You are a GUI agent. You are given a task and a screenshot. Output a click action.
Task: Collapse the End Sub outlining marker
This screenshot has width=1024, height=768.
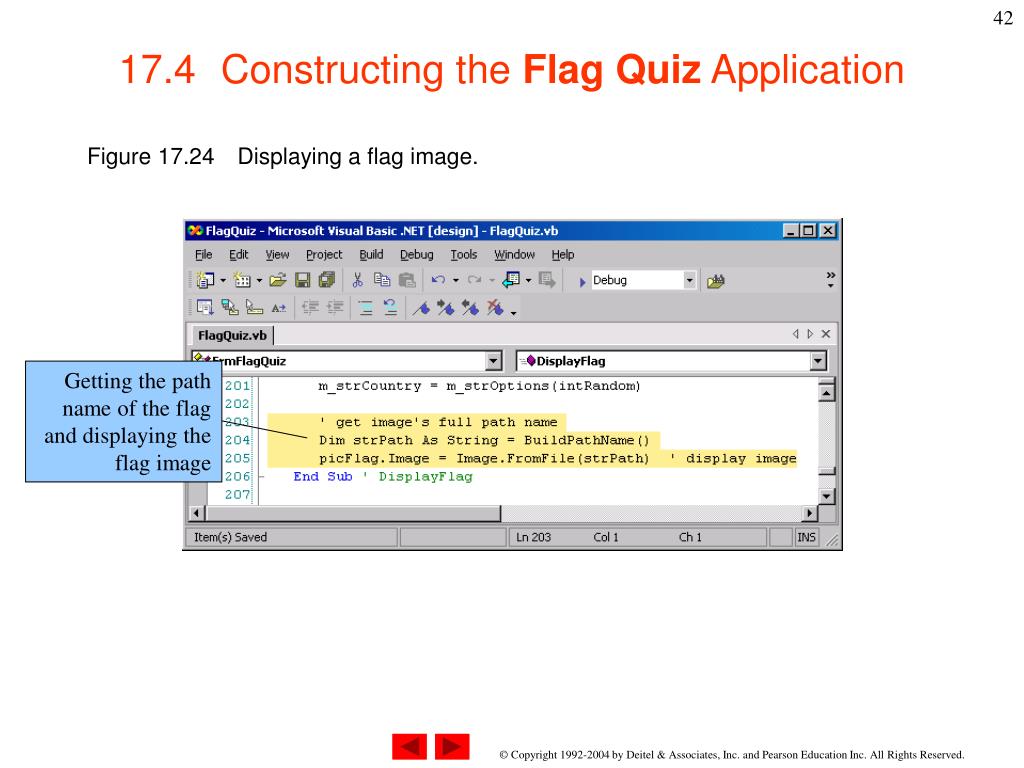tap(262, 477)
